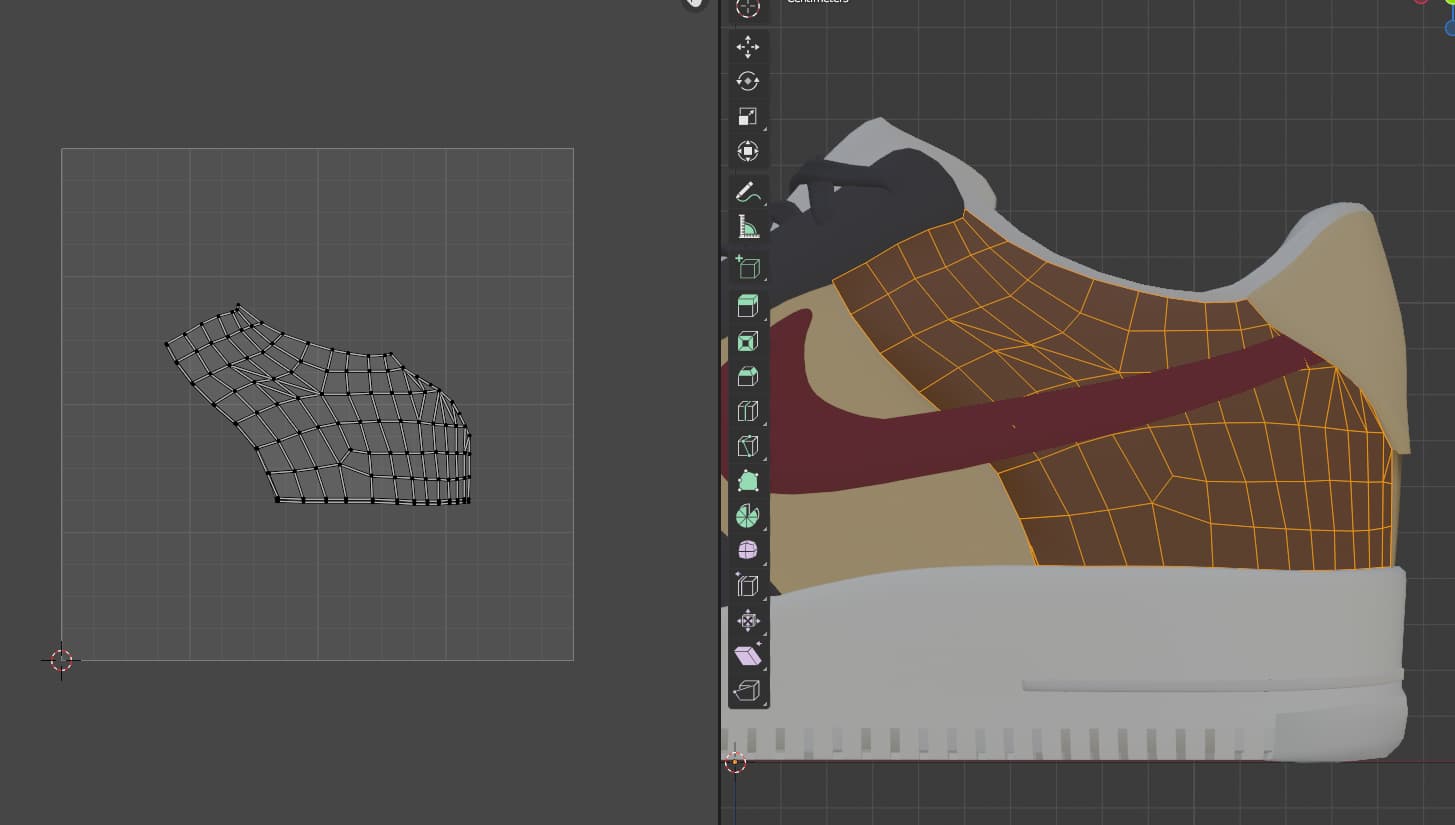Choose the Add Cube tool
Image resolution: width=1455 pixels, height=825 pixels.
748,267
